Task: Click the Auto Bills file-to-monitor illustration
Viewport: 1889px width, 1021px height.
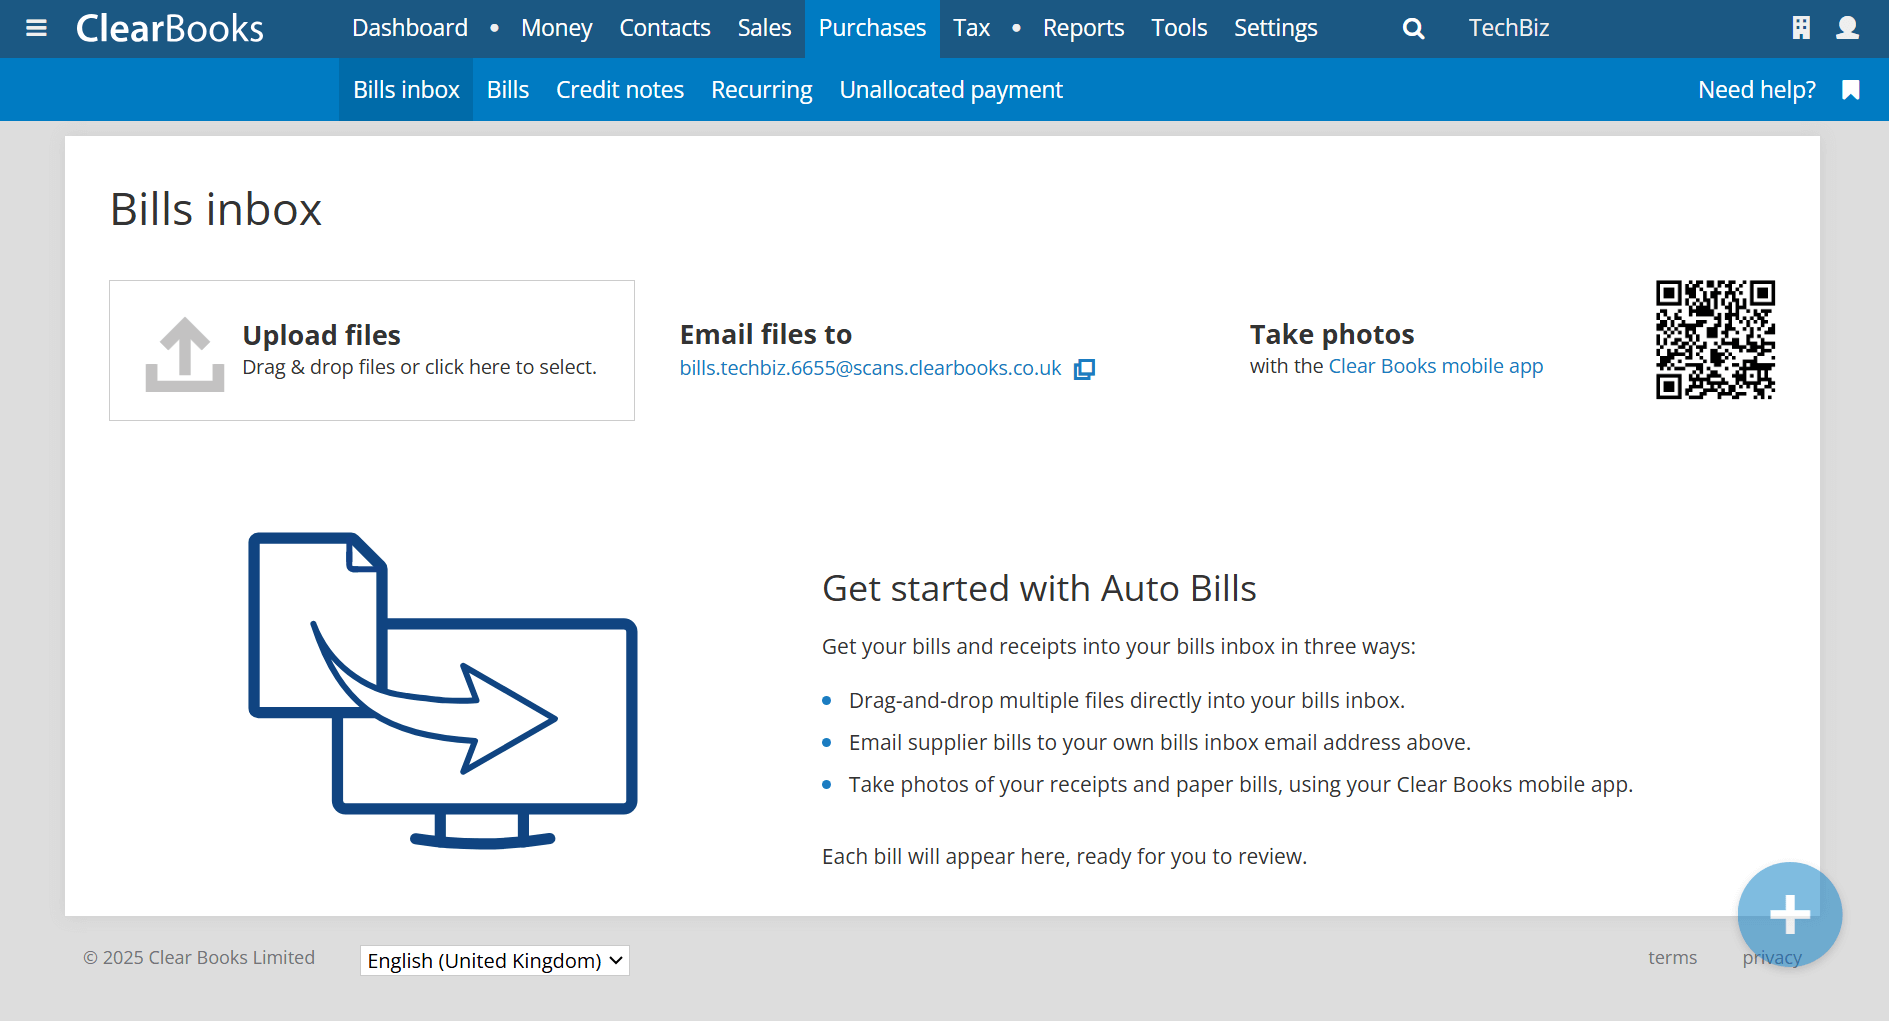Action: pos(442,690)
